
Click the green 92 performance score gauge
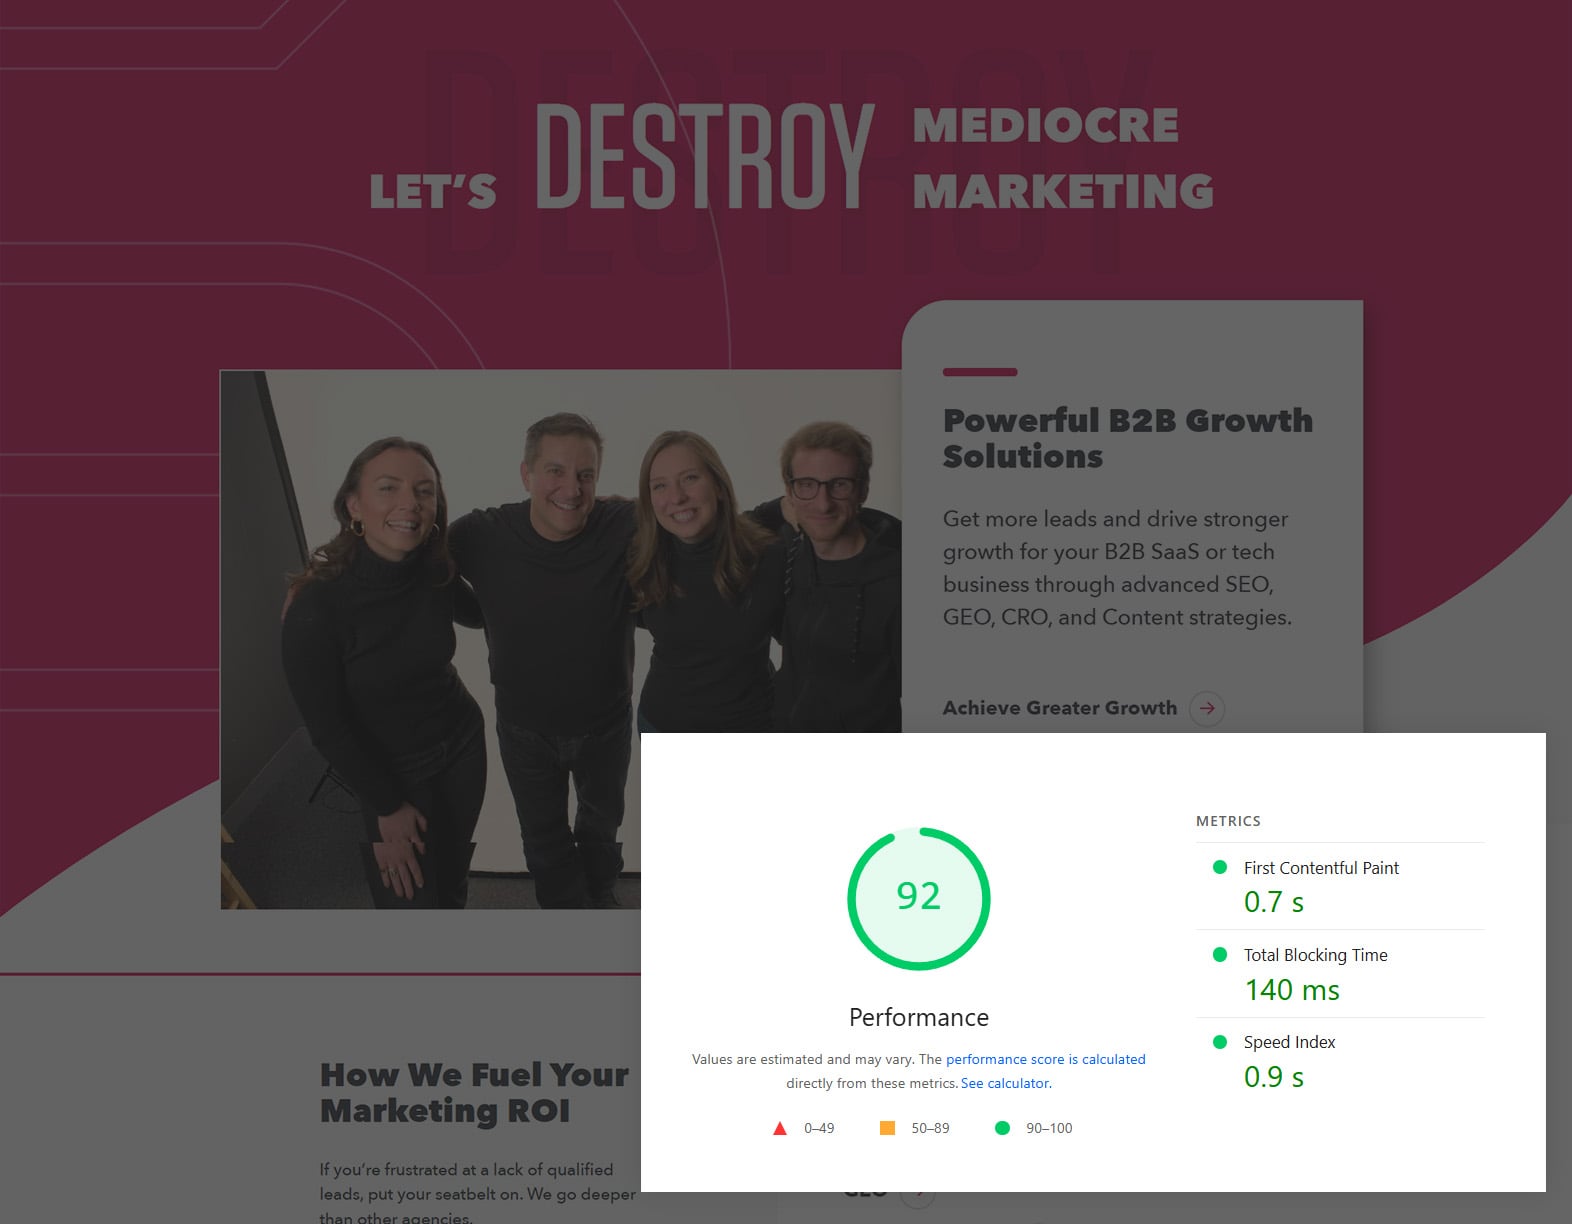click(918, 897)
